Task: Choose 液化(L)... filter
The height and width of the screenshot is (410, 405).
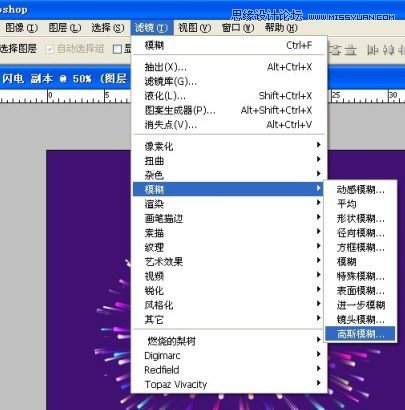Action: [229, 96]
